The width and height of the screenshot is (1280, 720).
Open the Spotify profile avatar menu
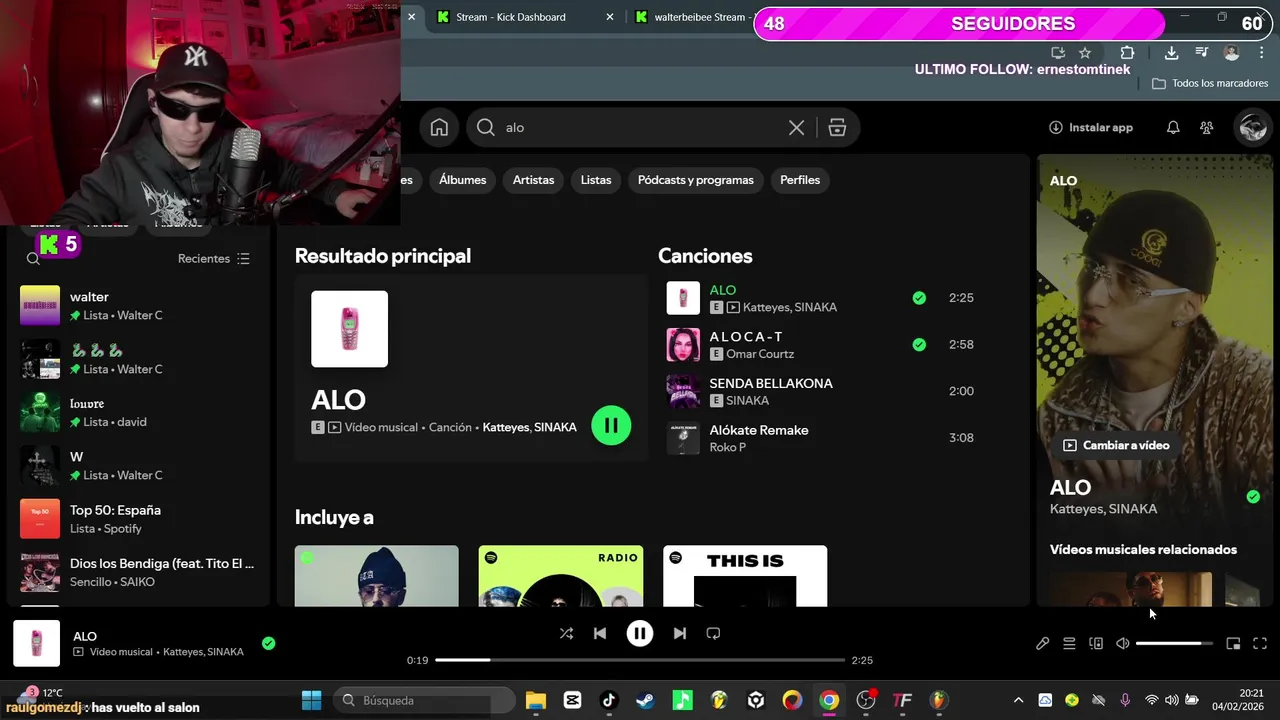point(1252,127)
